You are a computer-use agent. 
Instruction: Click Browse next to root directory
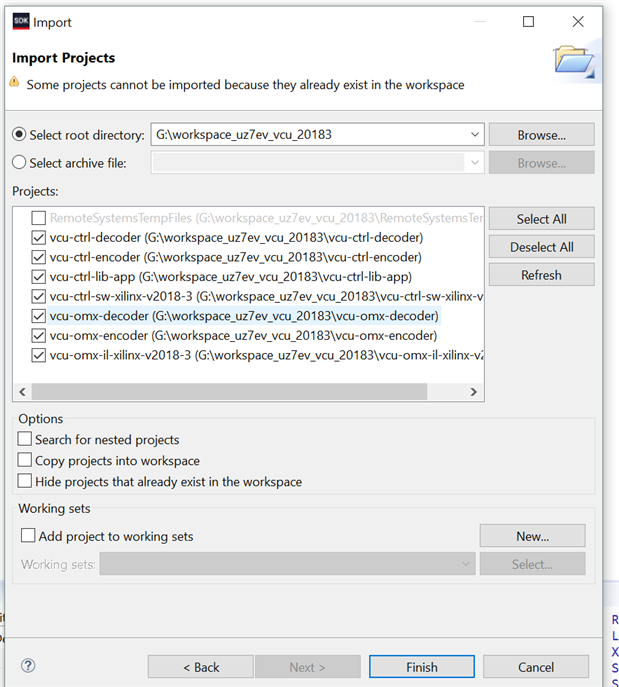[541, 135]
